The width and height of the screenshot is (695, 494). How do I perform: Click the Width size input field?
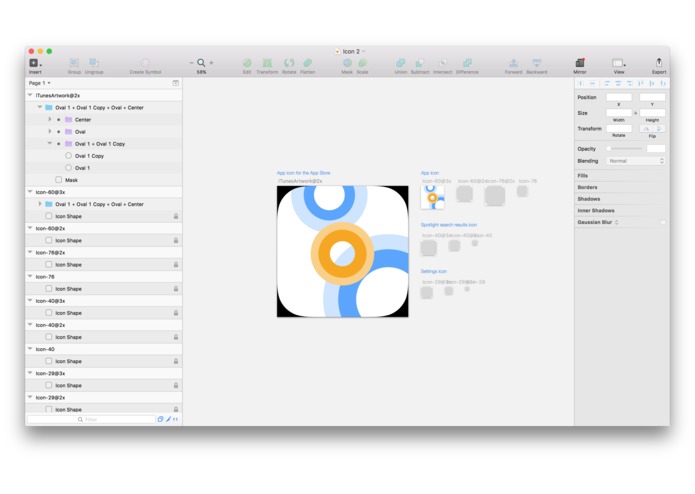click(x=619, y=113)
